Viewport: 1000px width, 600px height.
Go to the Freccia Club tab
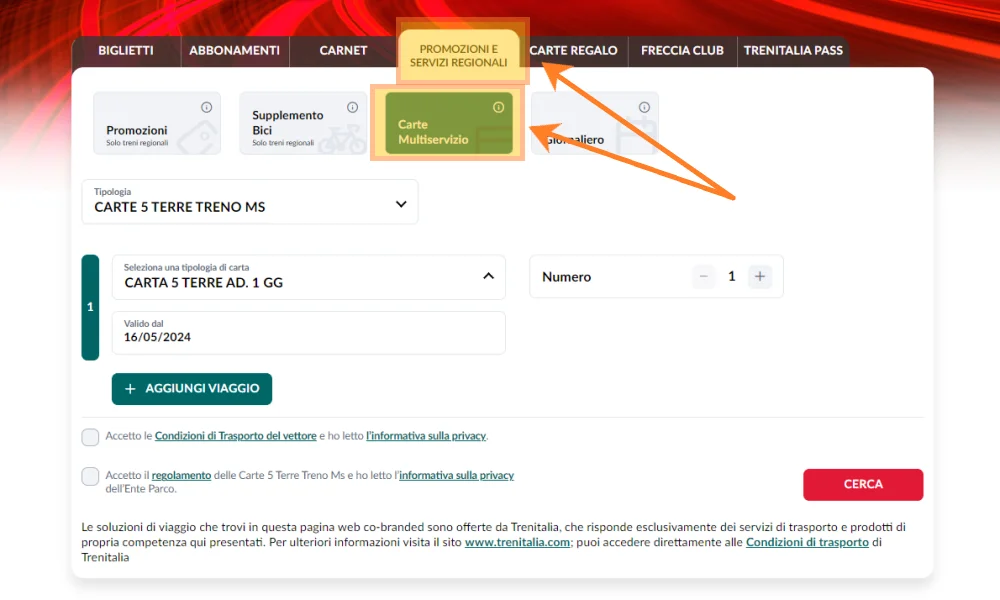coord(682,51)
